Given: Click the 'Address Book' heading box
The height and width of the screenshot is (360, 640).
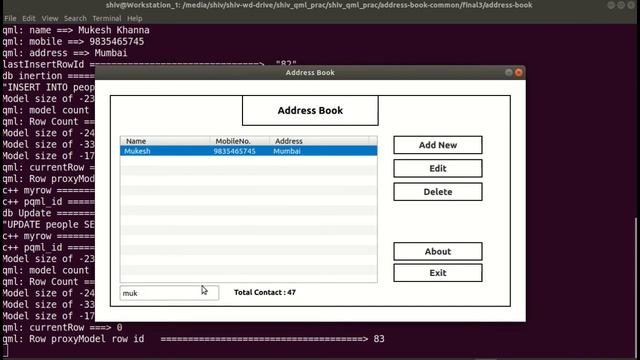Looking at the screenshot, I should (310, 111).
